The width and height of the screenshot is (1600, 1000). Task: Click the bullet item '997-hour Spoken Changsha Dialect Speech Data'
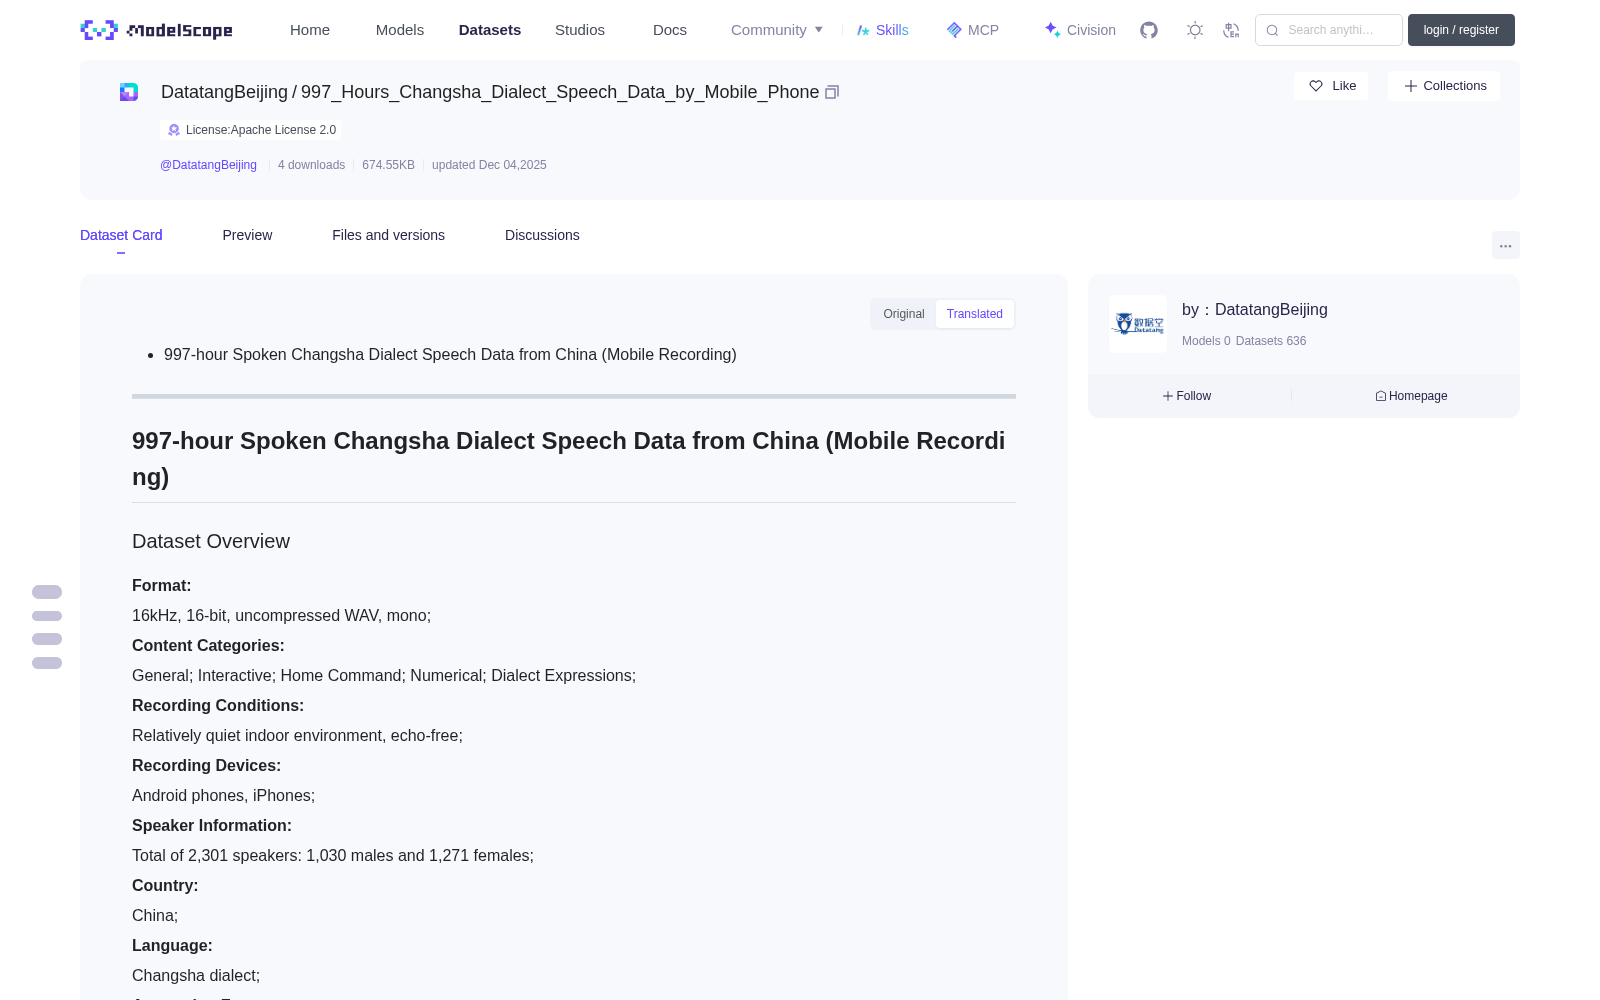pos(450,355)
